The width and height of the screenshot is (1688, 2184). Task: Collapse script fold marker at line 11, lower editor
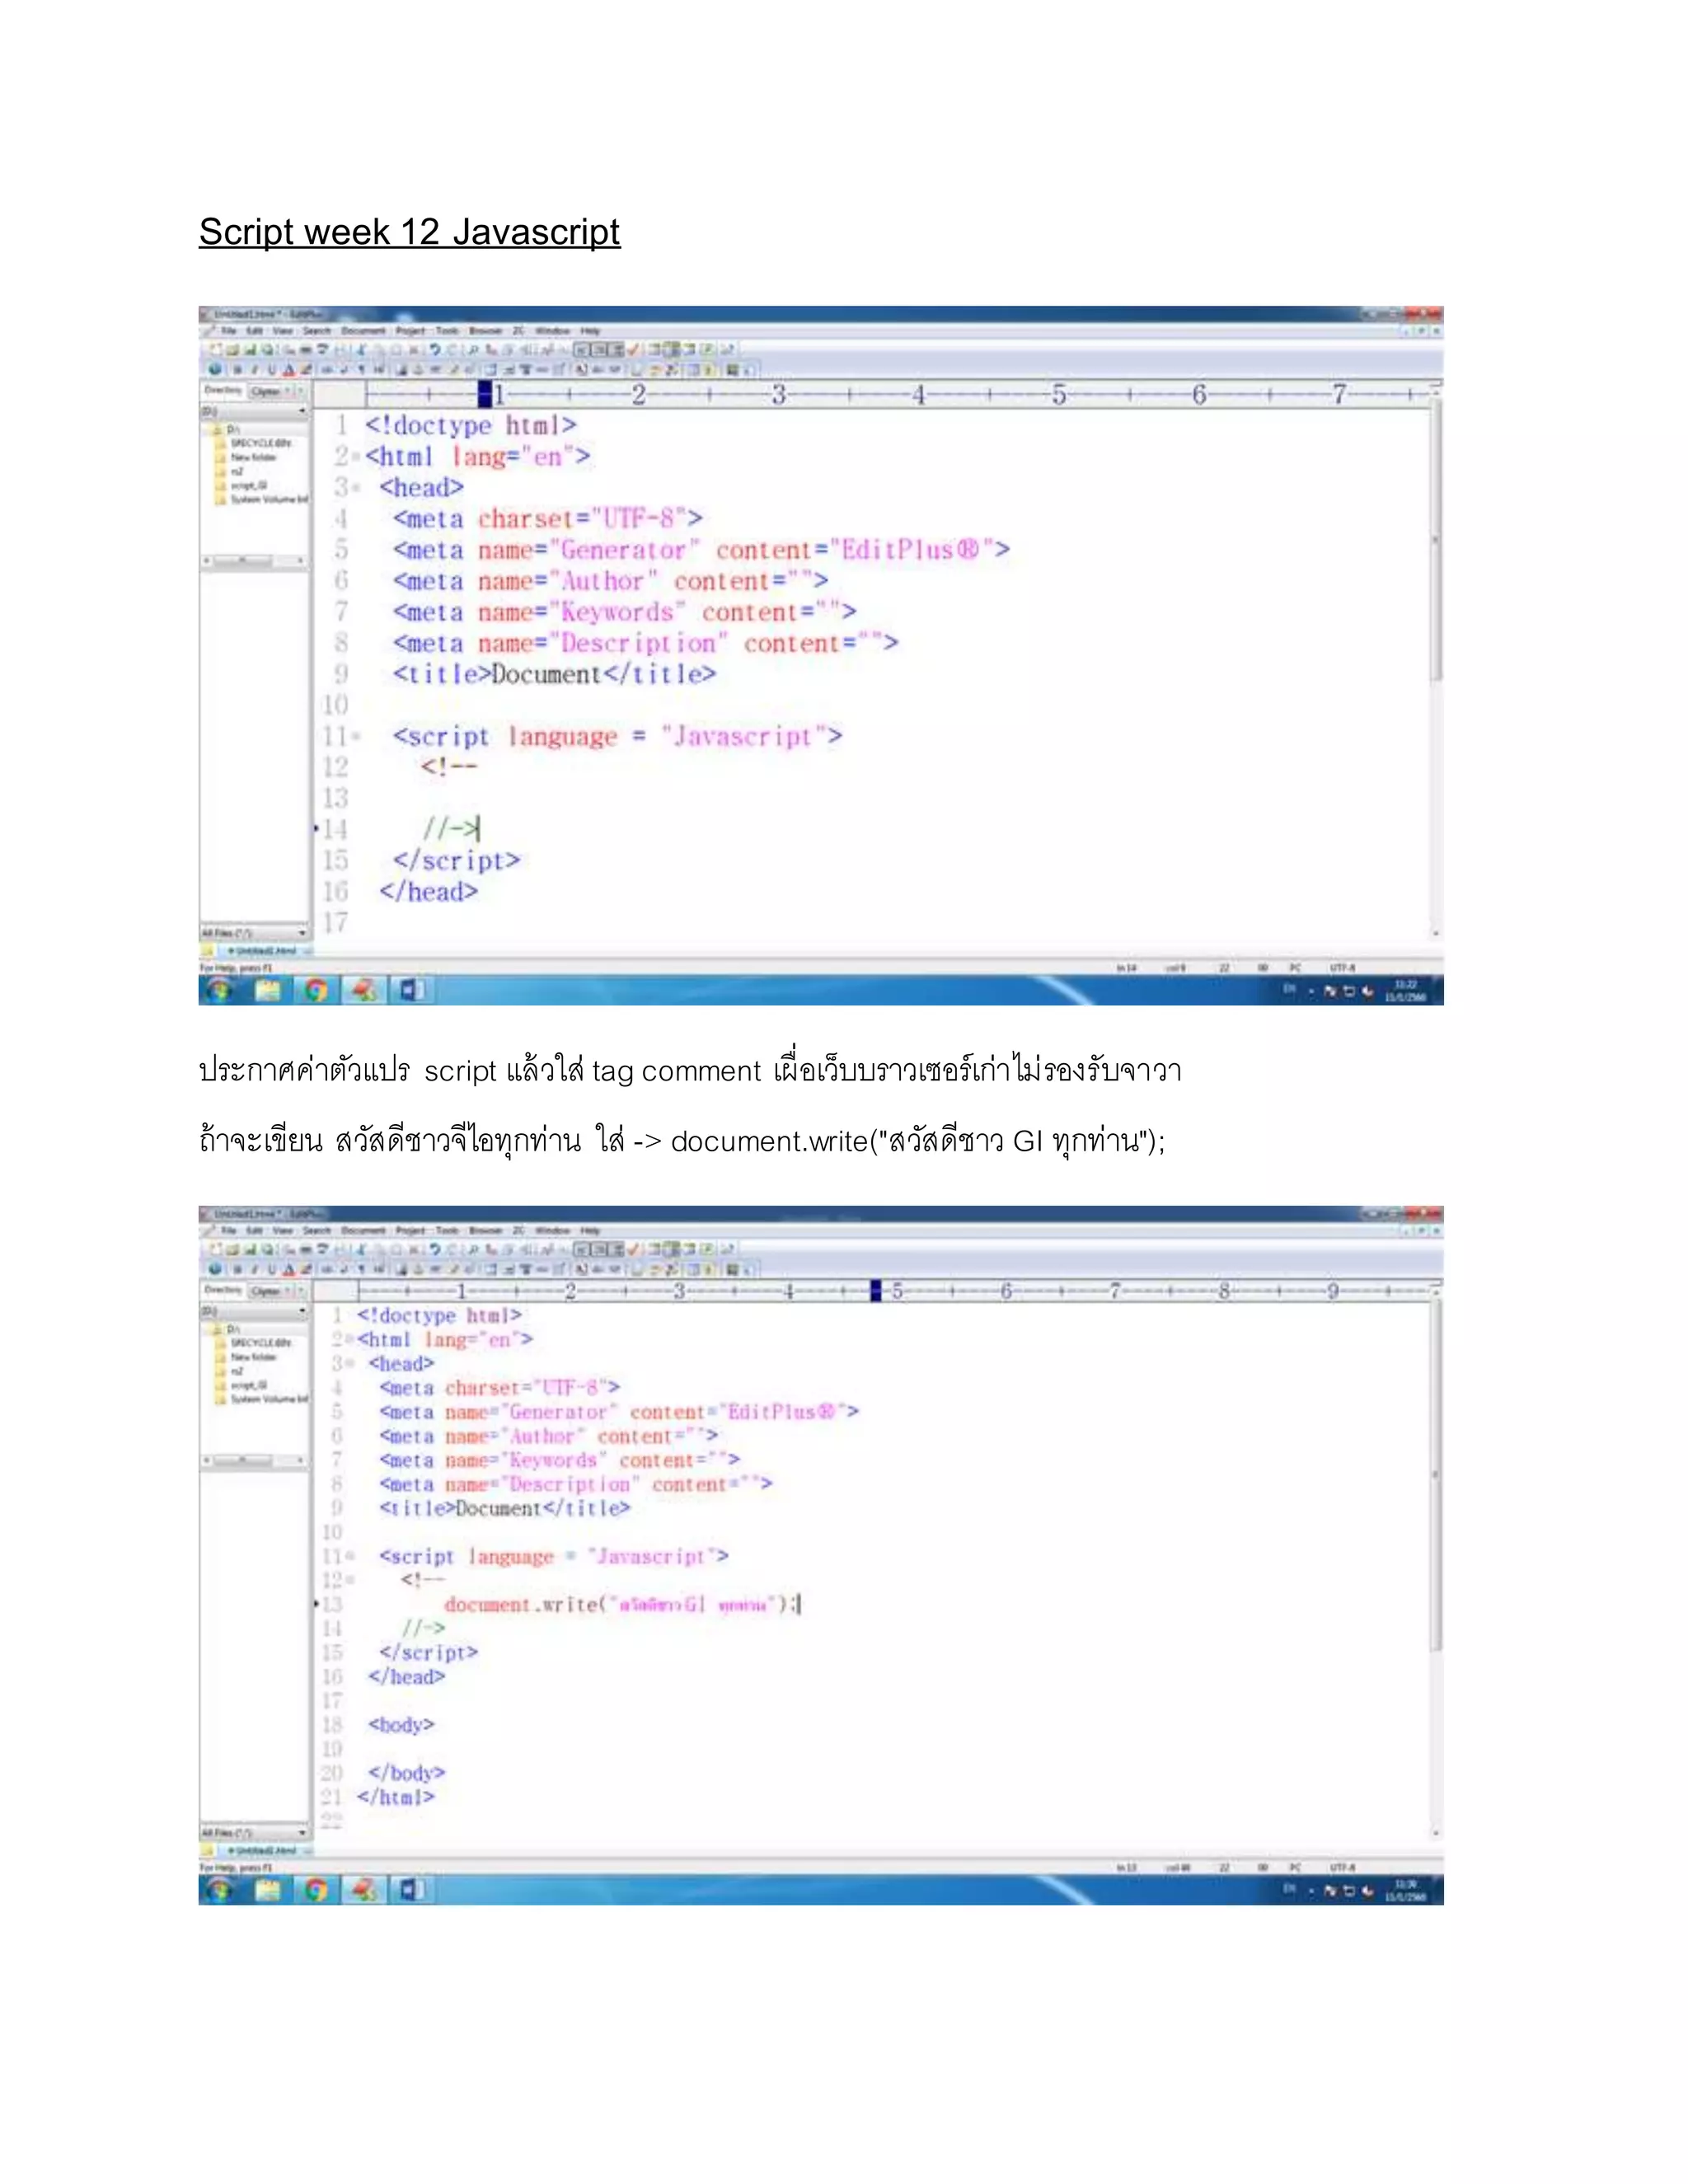[350, 1557]
